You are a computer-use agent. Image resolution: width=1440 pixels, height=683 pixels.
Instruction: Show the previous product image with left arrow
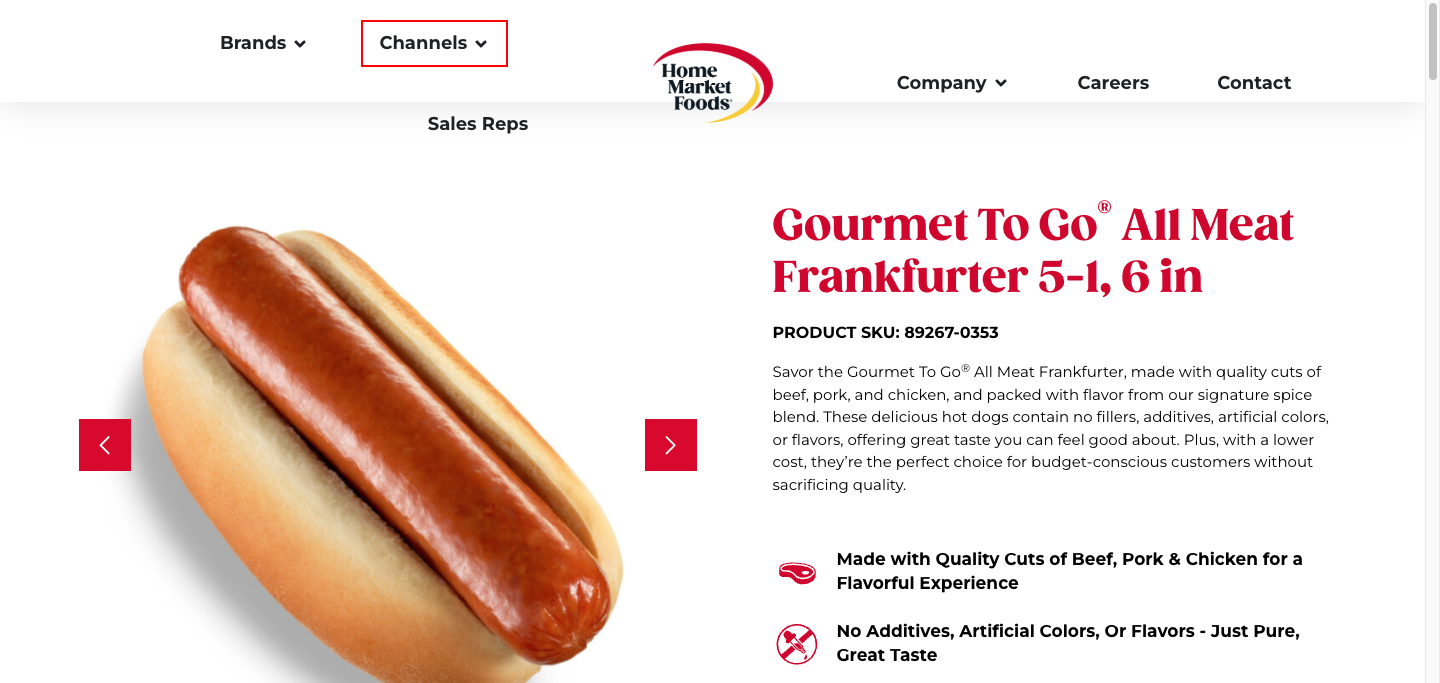click(105, 445)
